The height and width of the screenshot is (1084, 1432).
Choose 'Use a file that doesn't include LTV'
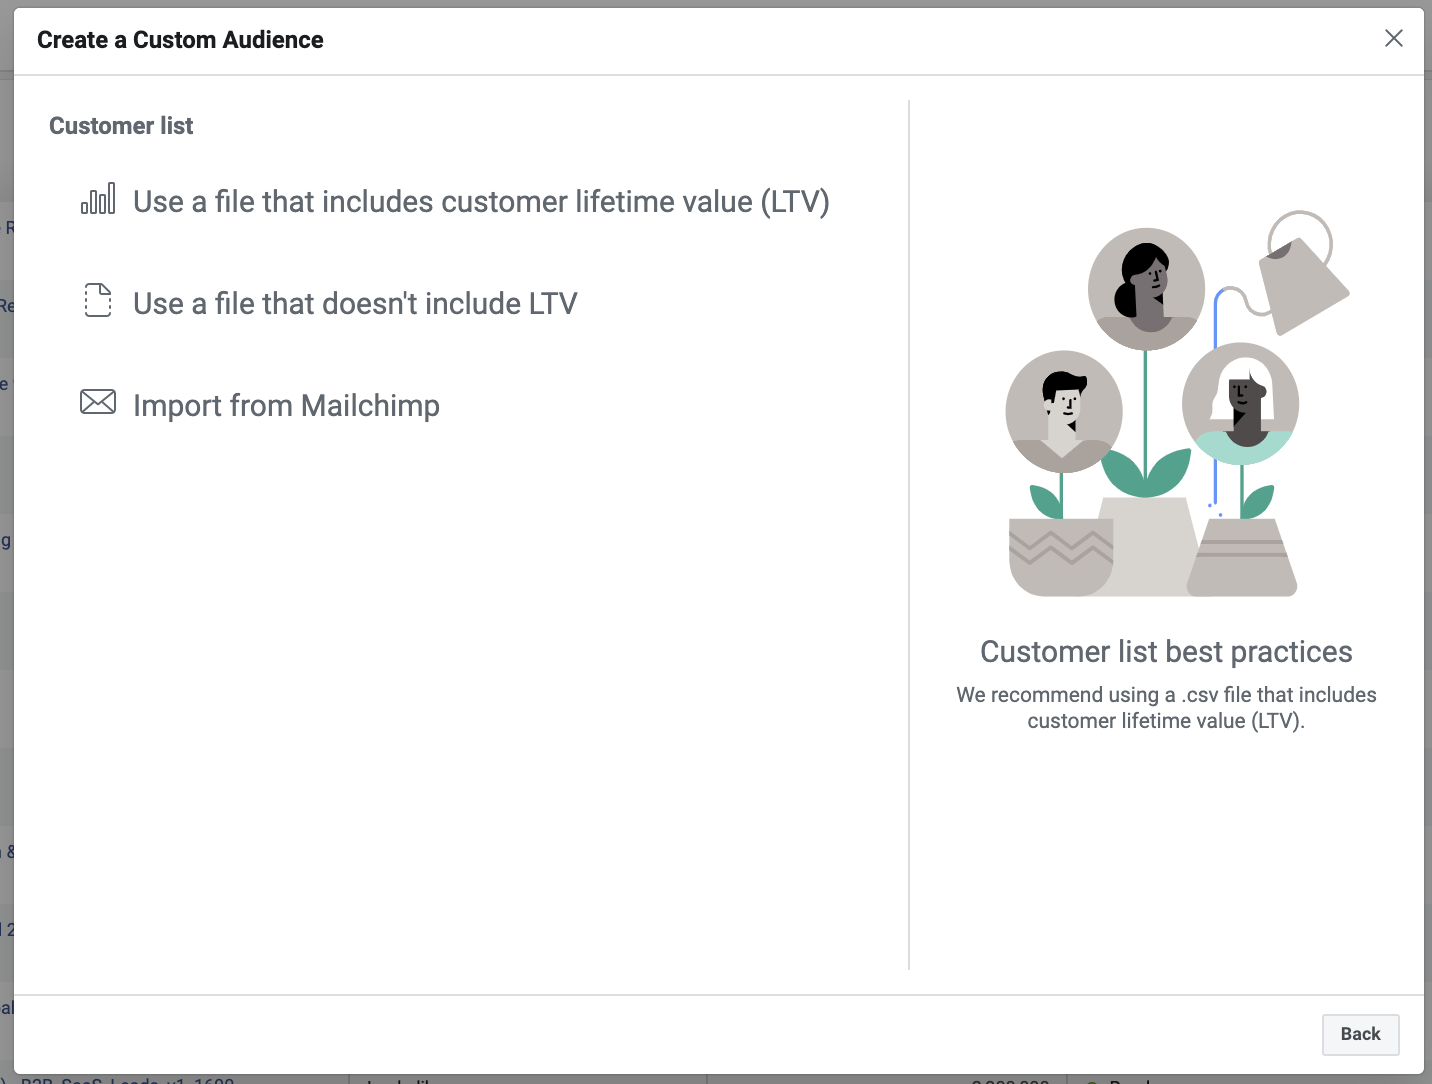355,303
